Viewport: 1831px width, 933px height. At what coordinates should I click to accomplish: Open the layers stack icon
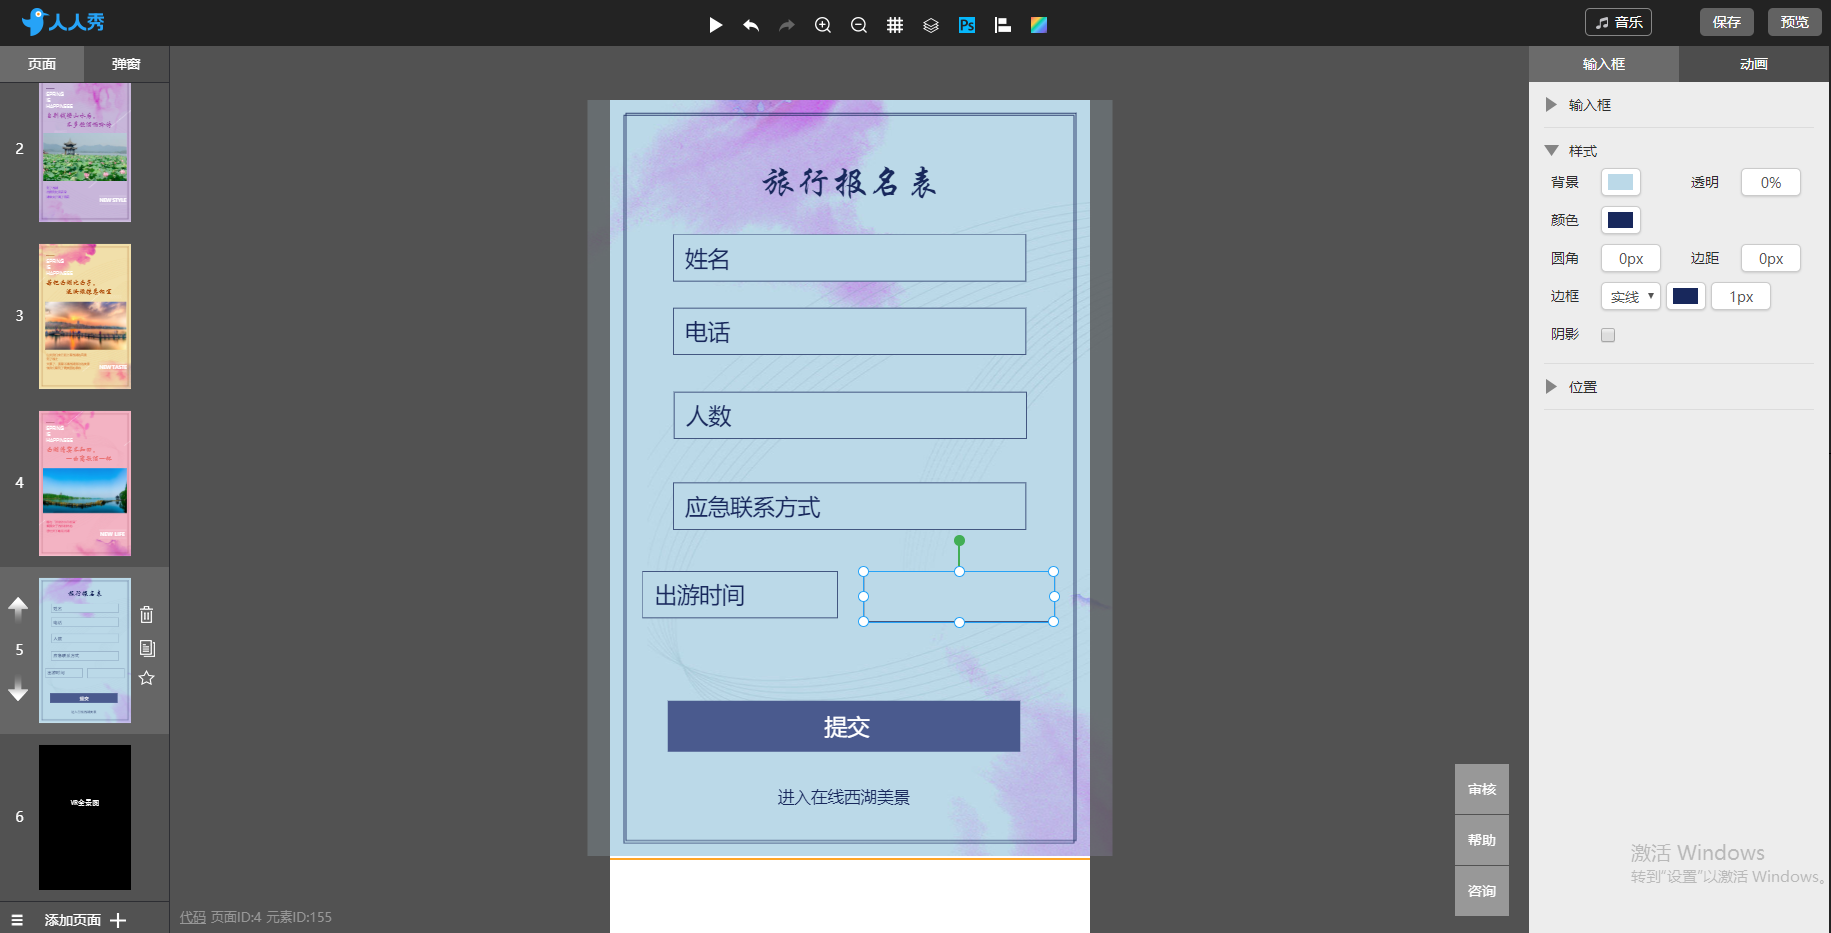coord(931,25)
